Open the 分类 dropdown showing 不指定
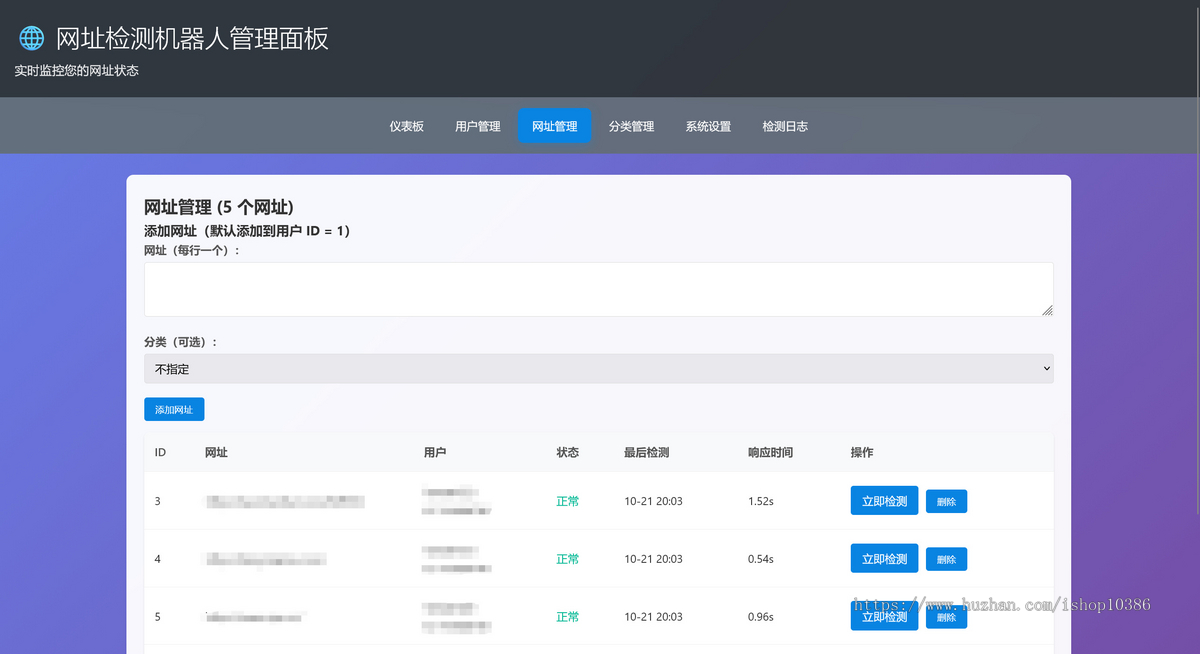The height and width of the screenshot is (654, 1200). 599,368
